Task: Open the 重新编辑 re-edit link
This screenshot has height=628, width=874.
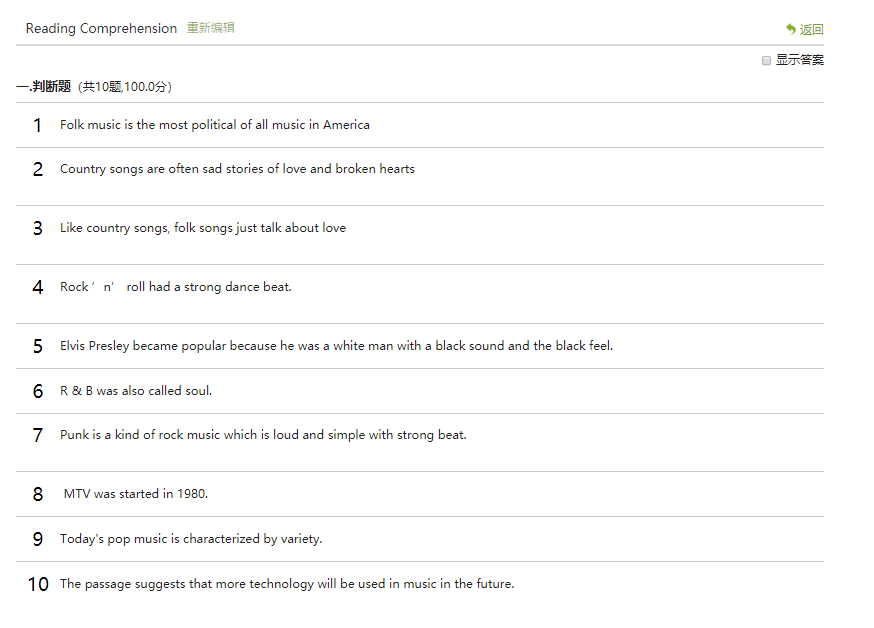Action: click(210, 28)
